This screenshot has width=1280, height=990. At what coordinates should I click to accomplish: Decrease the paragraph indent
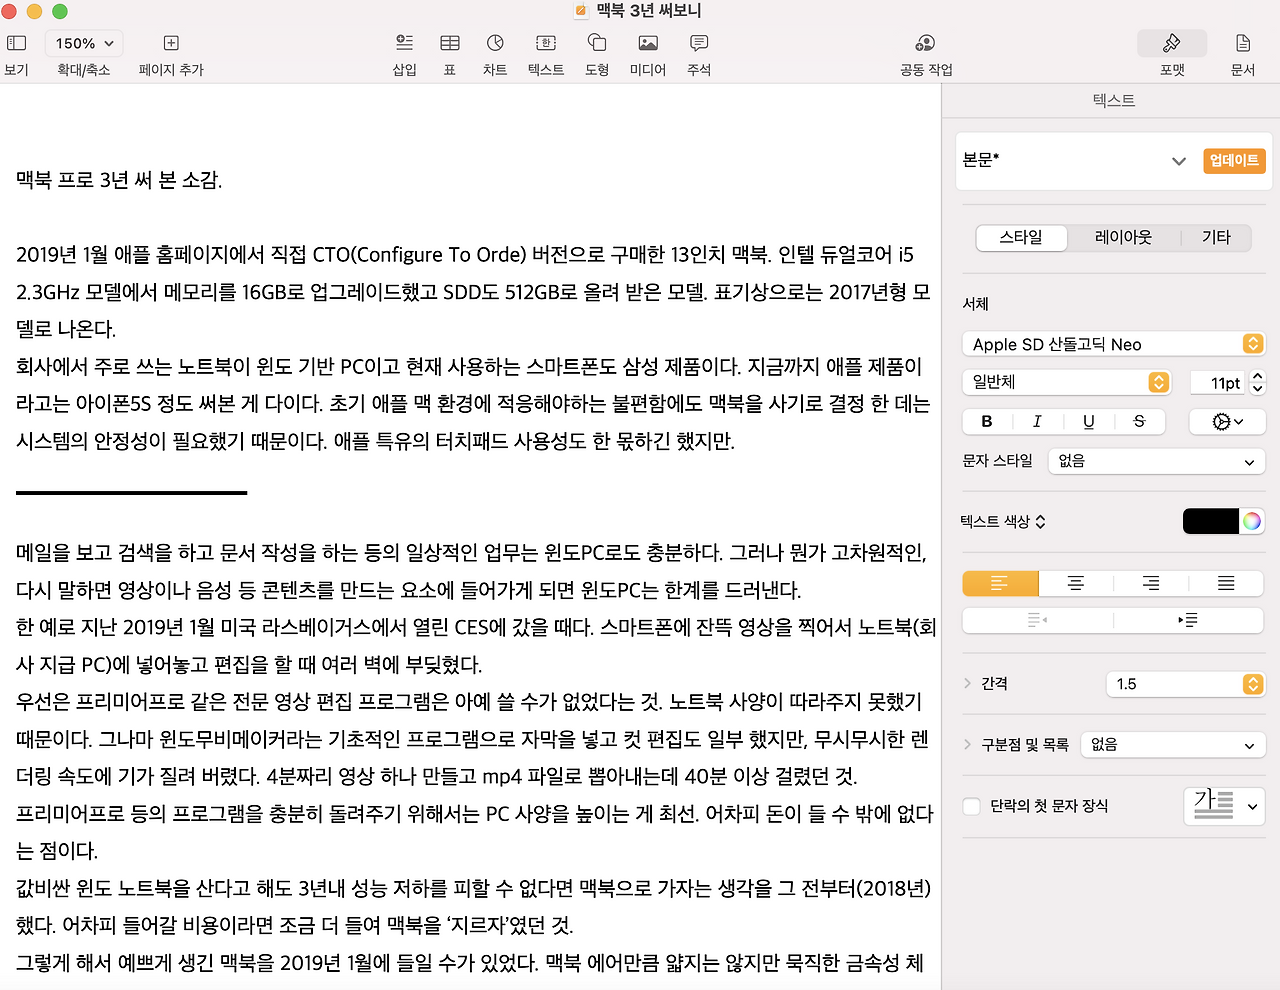[1038, 620]
